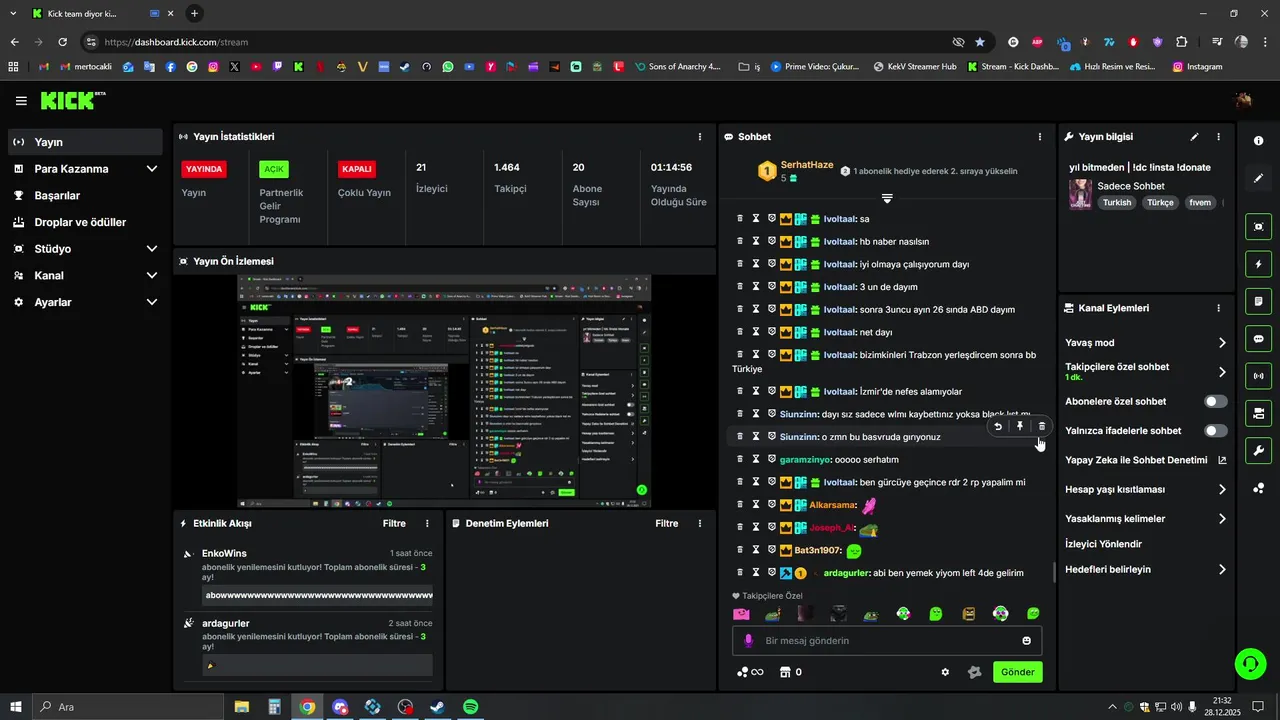This screenshot has width=1280, height=720.
Task: Edit stream info with the Yayın bilgisi pencil icon
Action: tap(1194, 137)
